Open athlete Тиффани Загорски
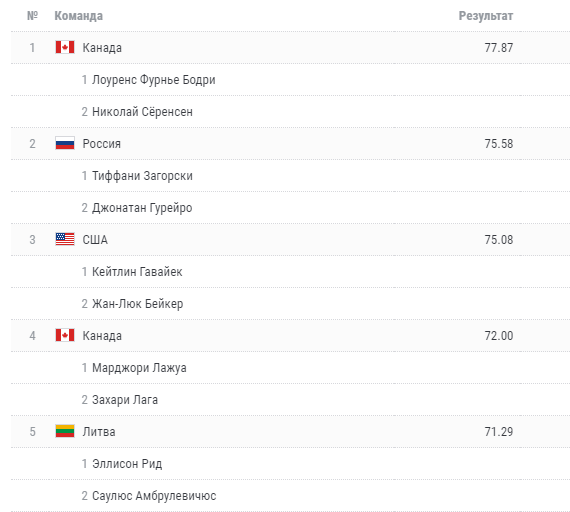Viewport: 570px width, 512px height. pos(142,176)
